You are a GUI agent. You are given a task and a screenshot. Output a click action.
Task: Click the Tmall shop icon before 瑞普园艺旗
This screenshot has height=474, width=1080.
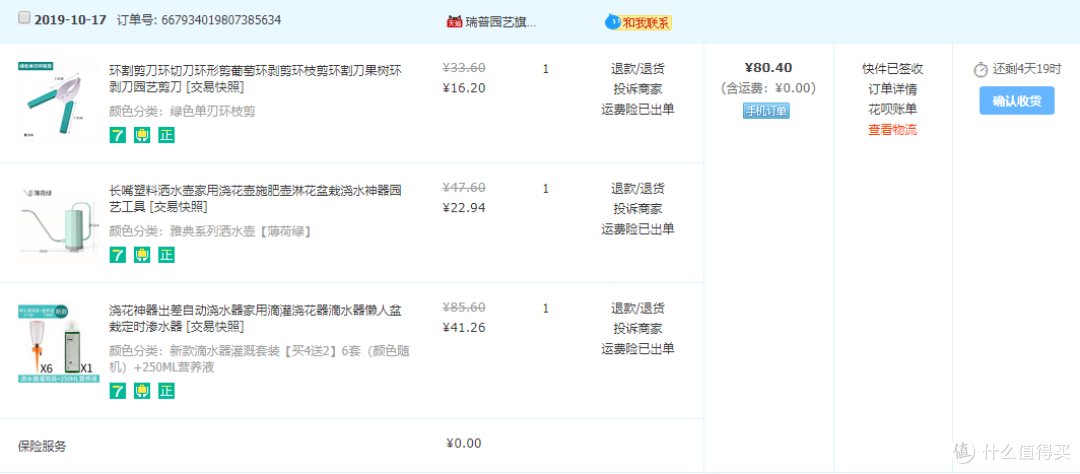[x=453, y=22]
